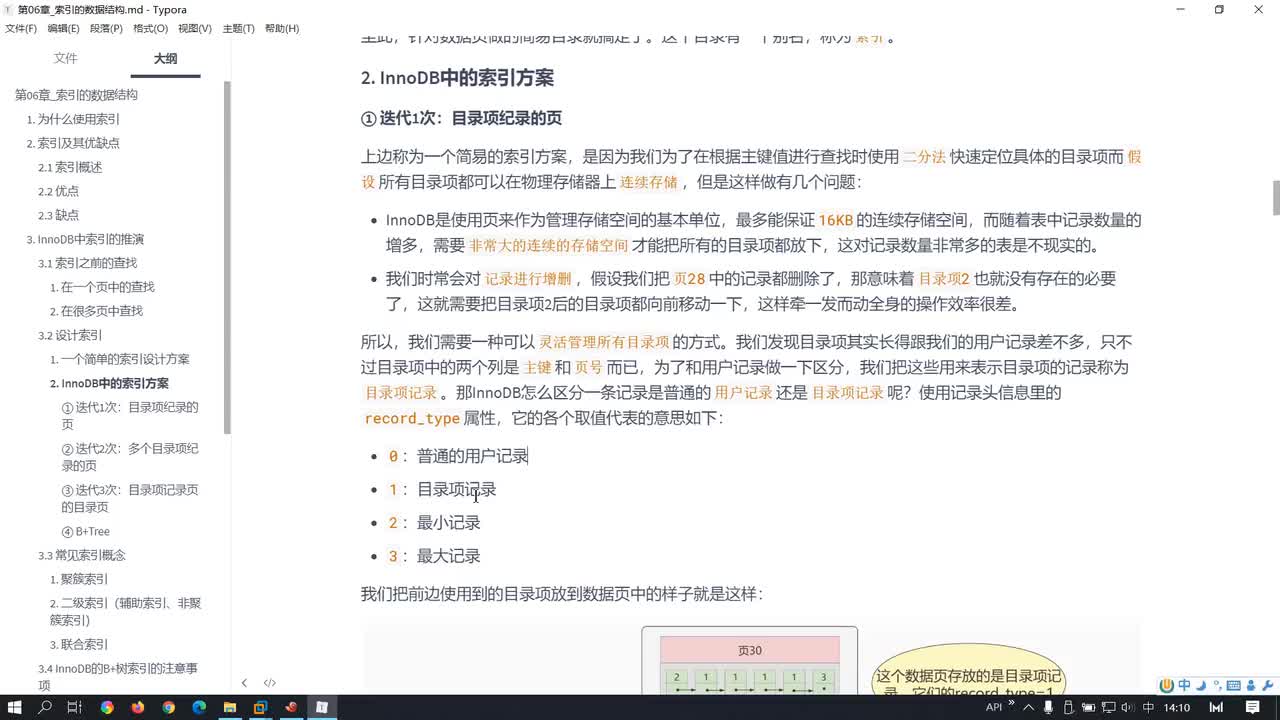Select outline item 2. InnoDB中的索引方案

click(109, 383)
